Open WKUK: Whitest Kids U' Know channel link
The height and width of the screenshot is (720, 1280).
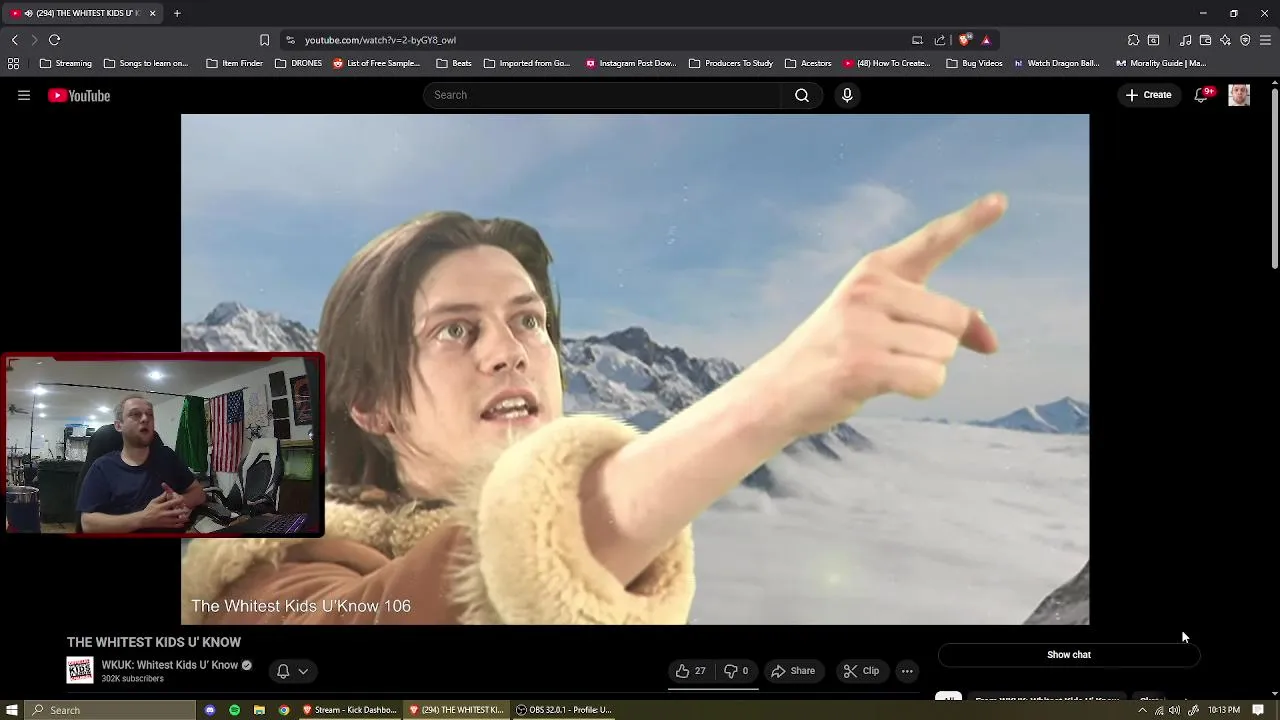point(169,665)
